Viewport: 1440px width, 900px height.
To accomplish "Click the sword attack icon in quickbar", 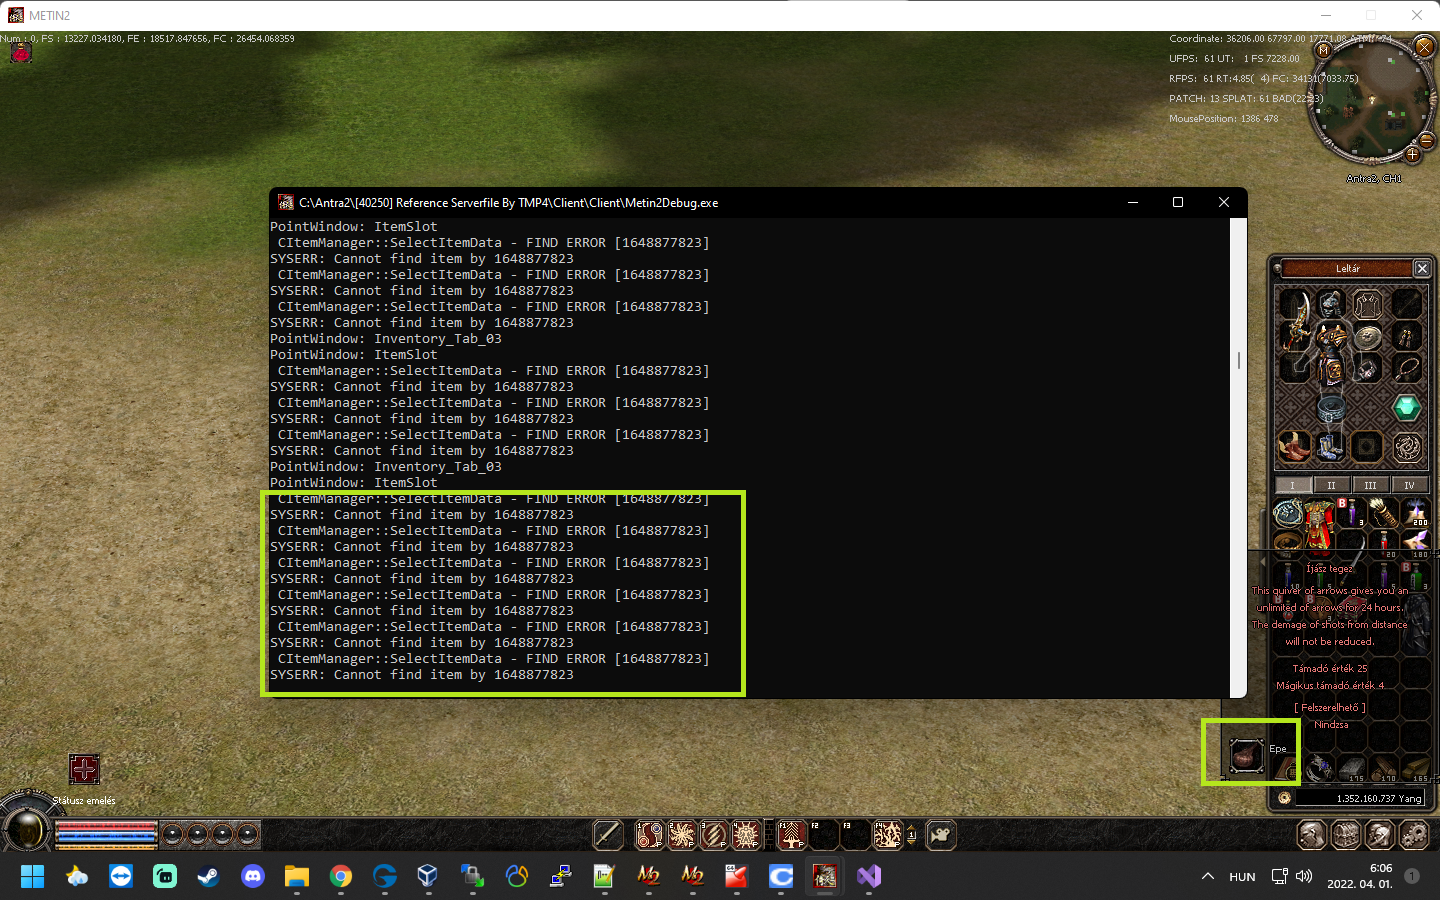I will tap(607, 834).
